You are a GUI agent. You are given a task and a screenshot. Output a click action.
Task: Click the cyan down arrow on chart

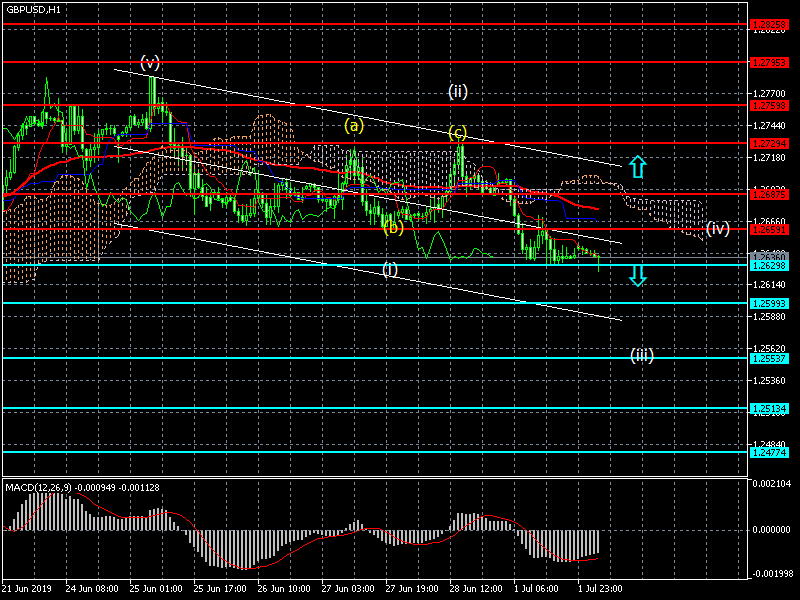(637, 273)
